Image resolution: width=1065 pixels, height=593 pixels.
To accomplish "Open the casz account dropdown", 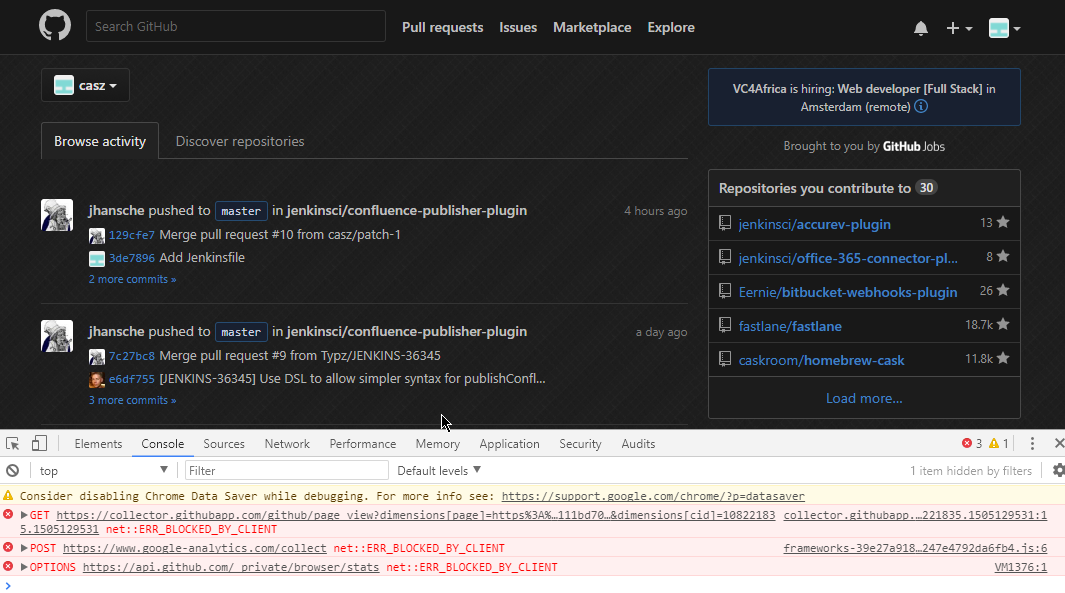I will point(85,85).
